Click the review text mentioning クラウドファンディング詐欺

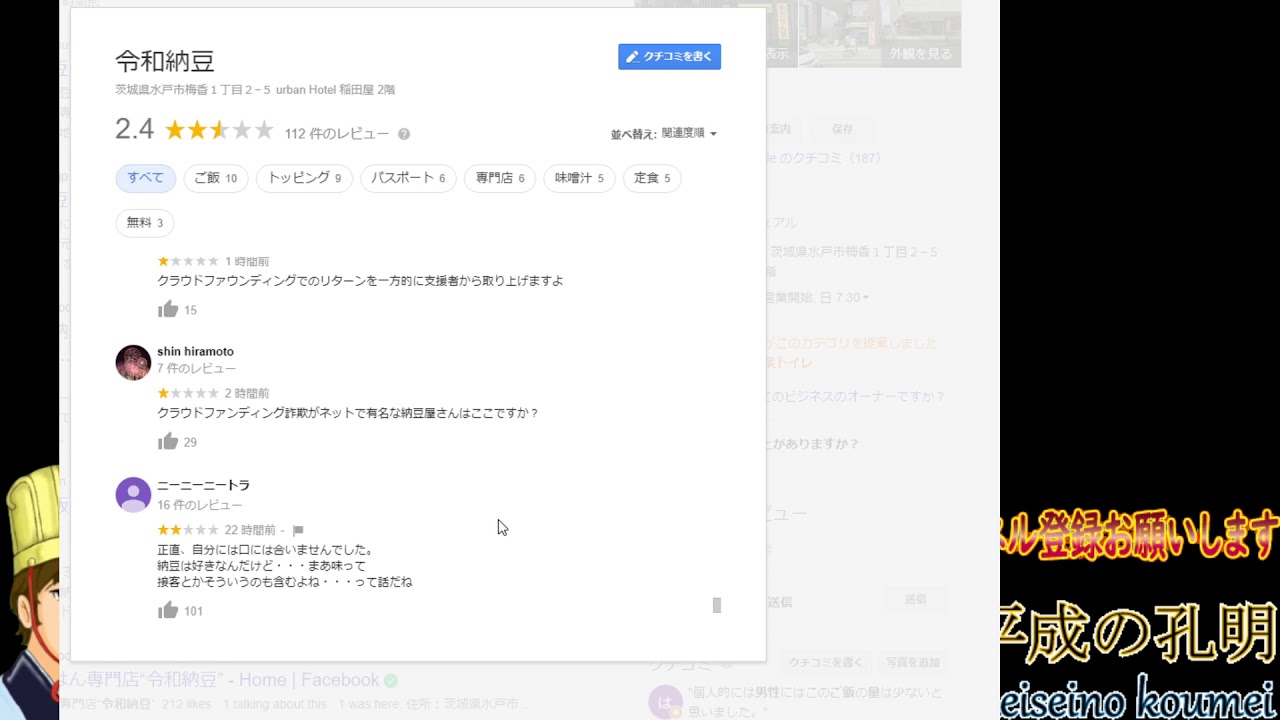pos(348,413)
